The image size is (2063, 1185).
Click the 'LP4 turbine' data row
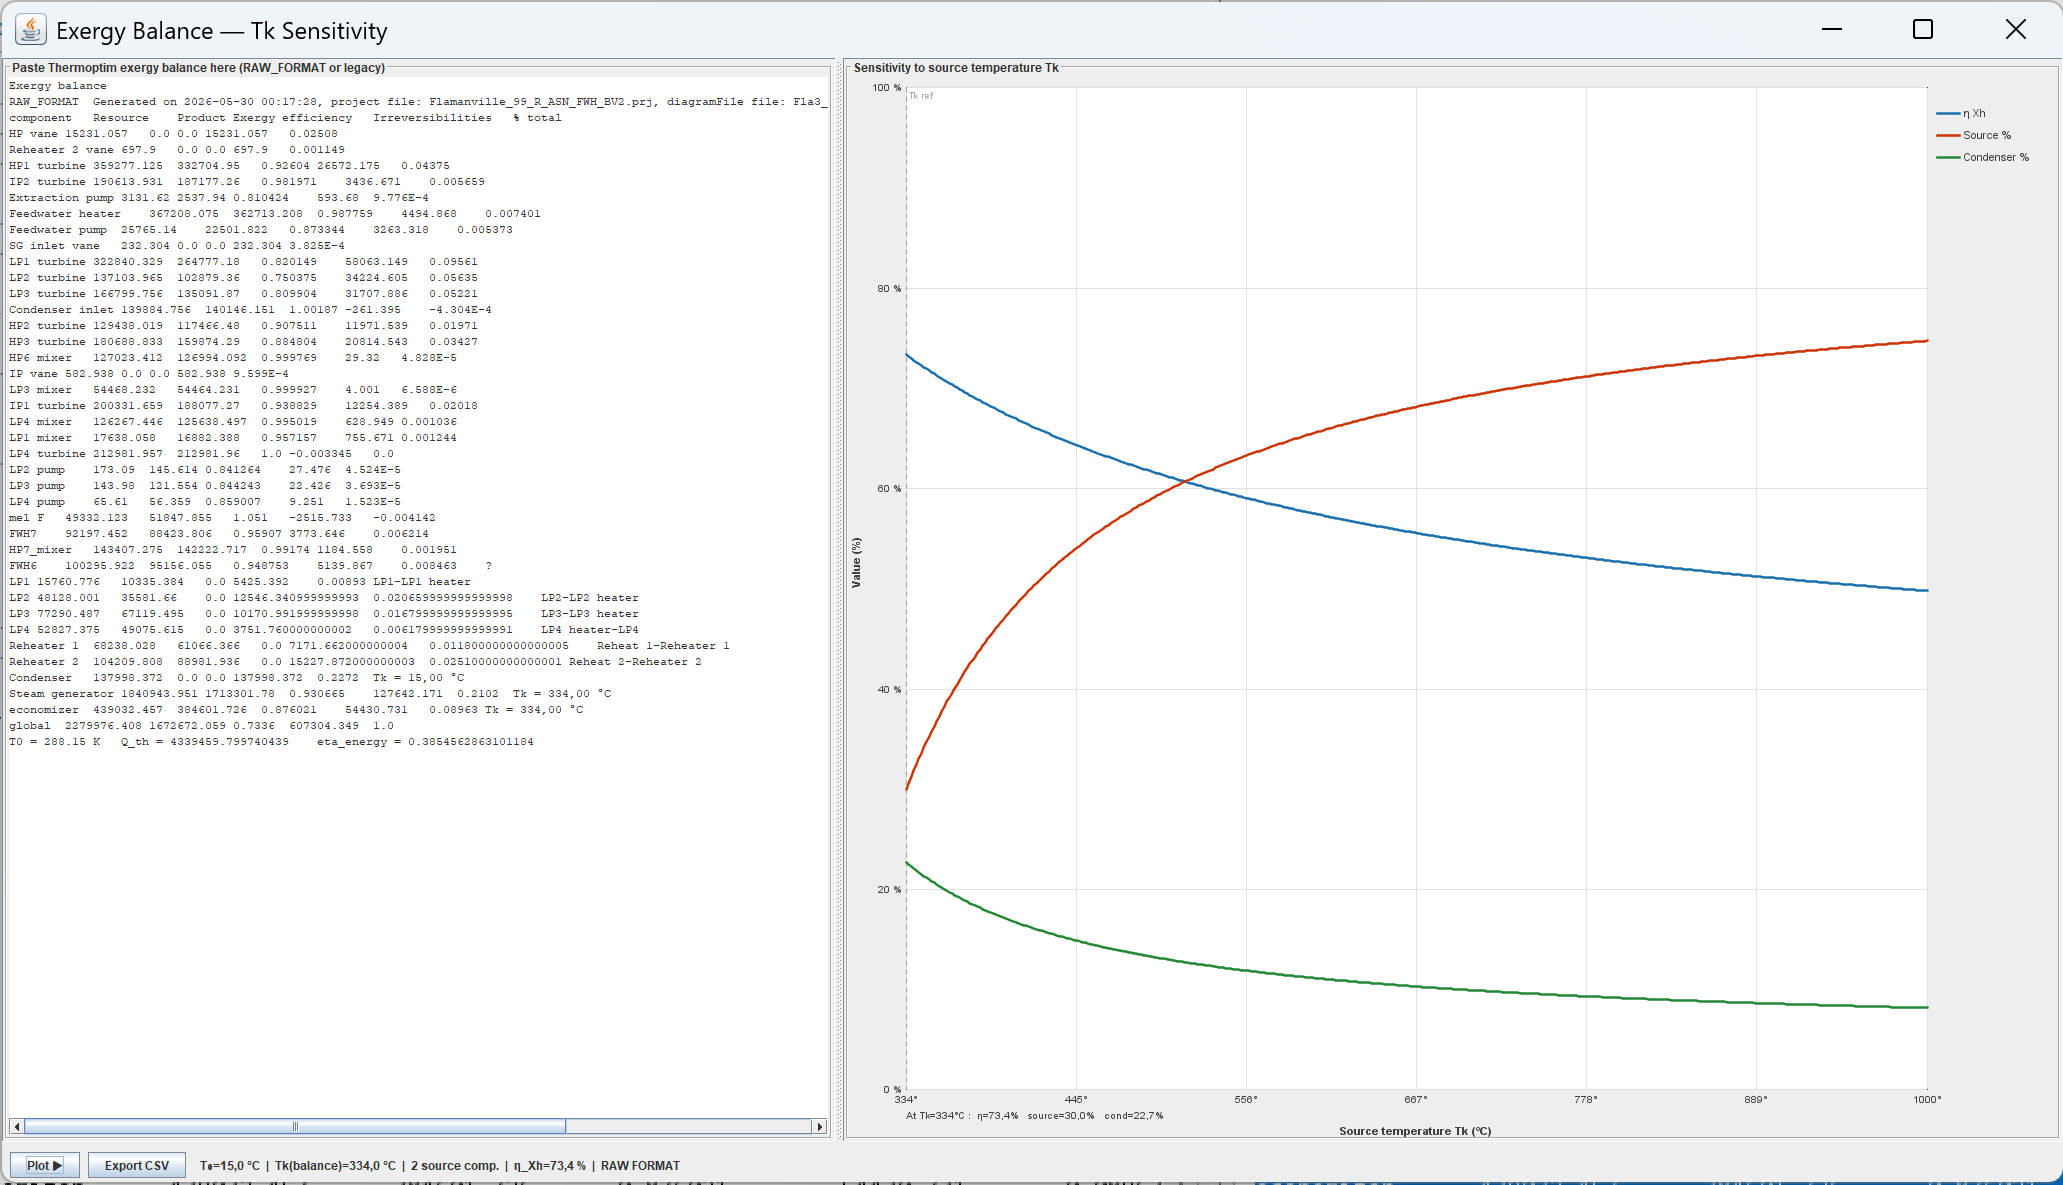(x=202, y=454)
